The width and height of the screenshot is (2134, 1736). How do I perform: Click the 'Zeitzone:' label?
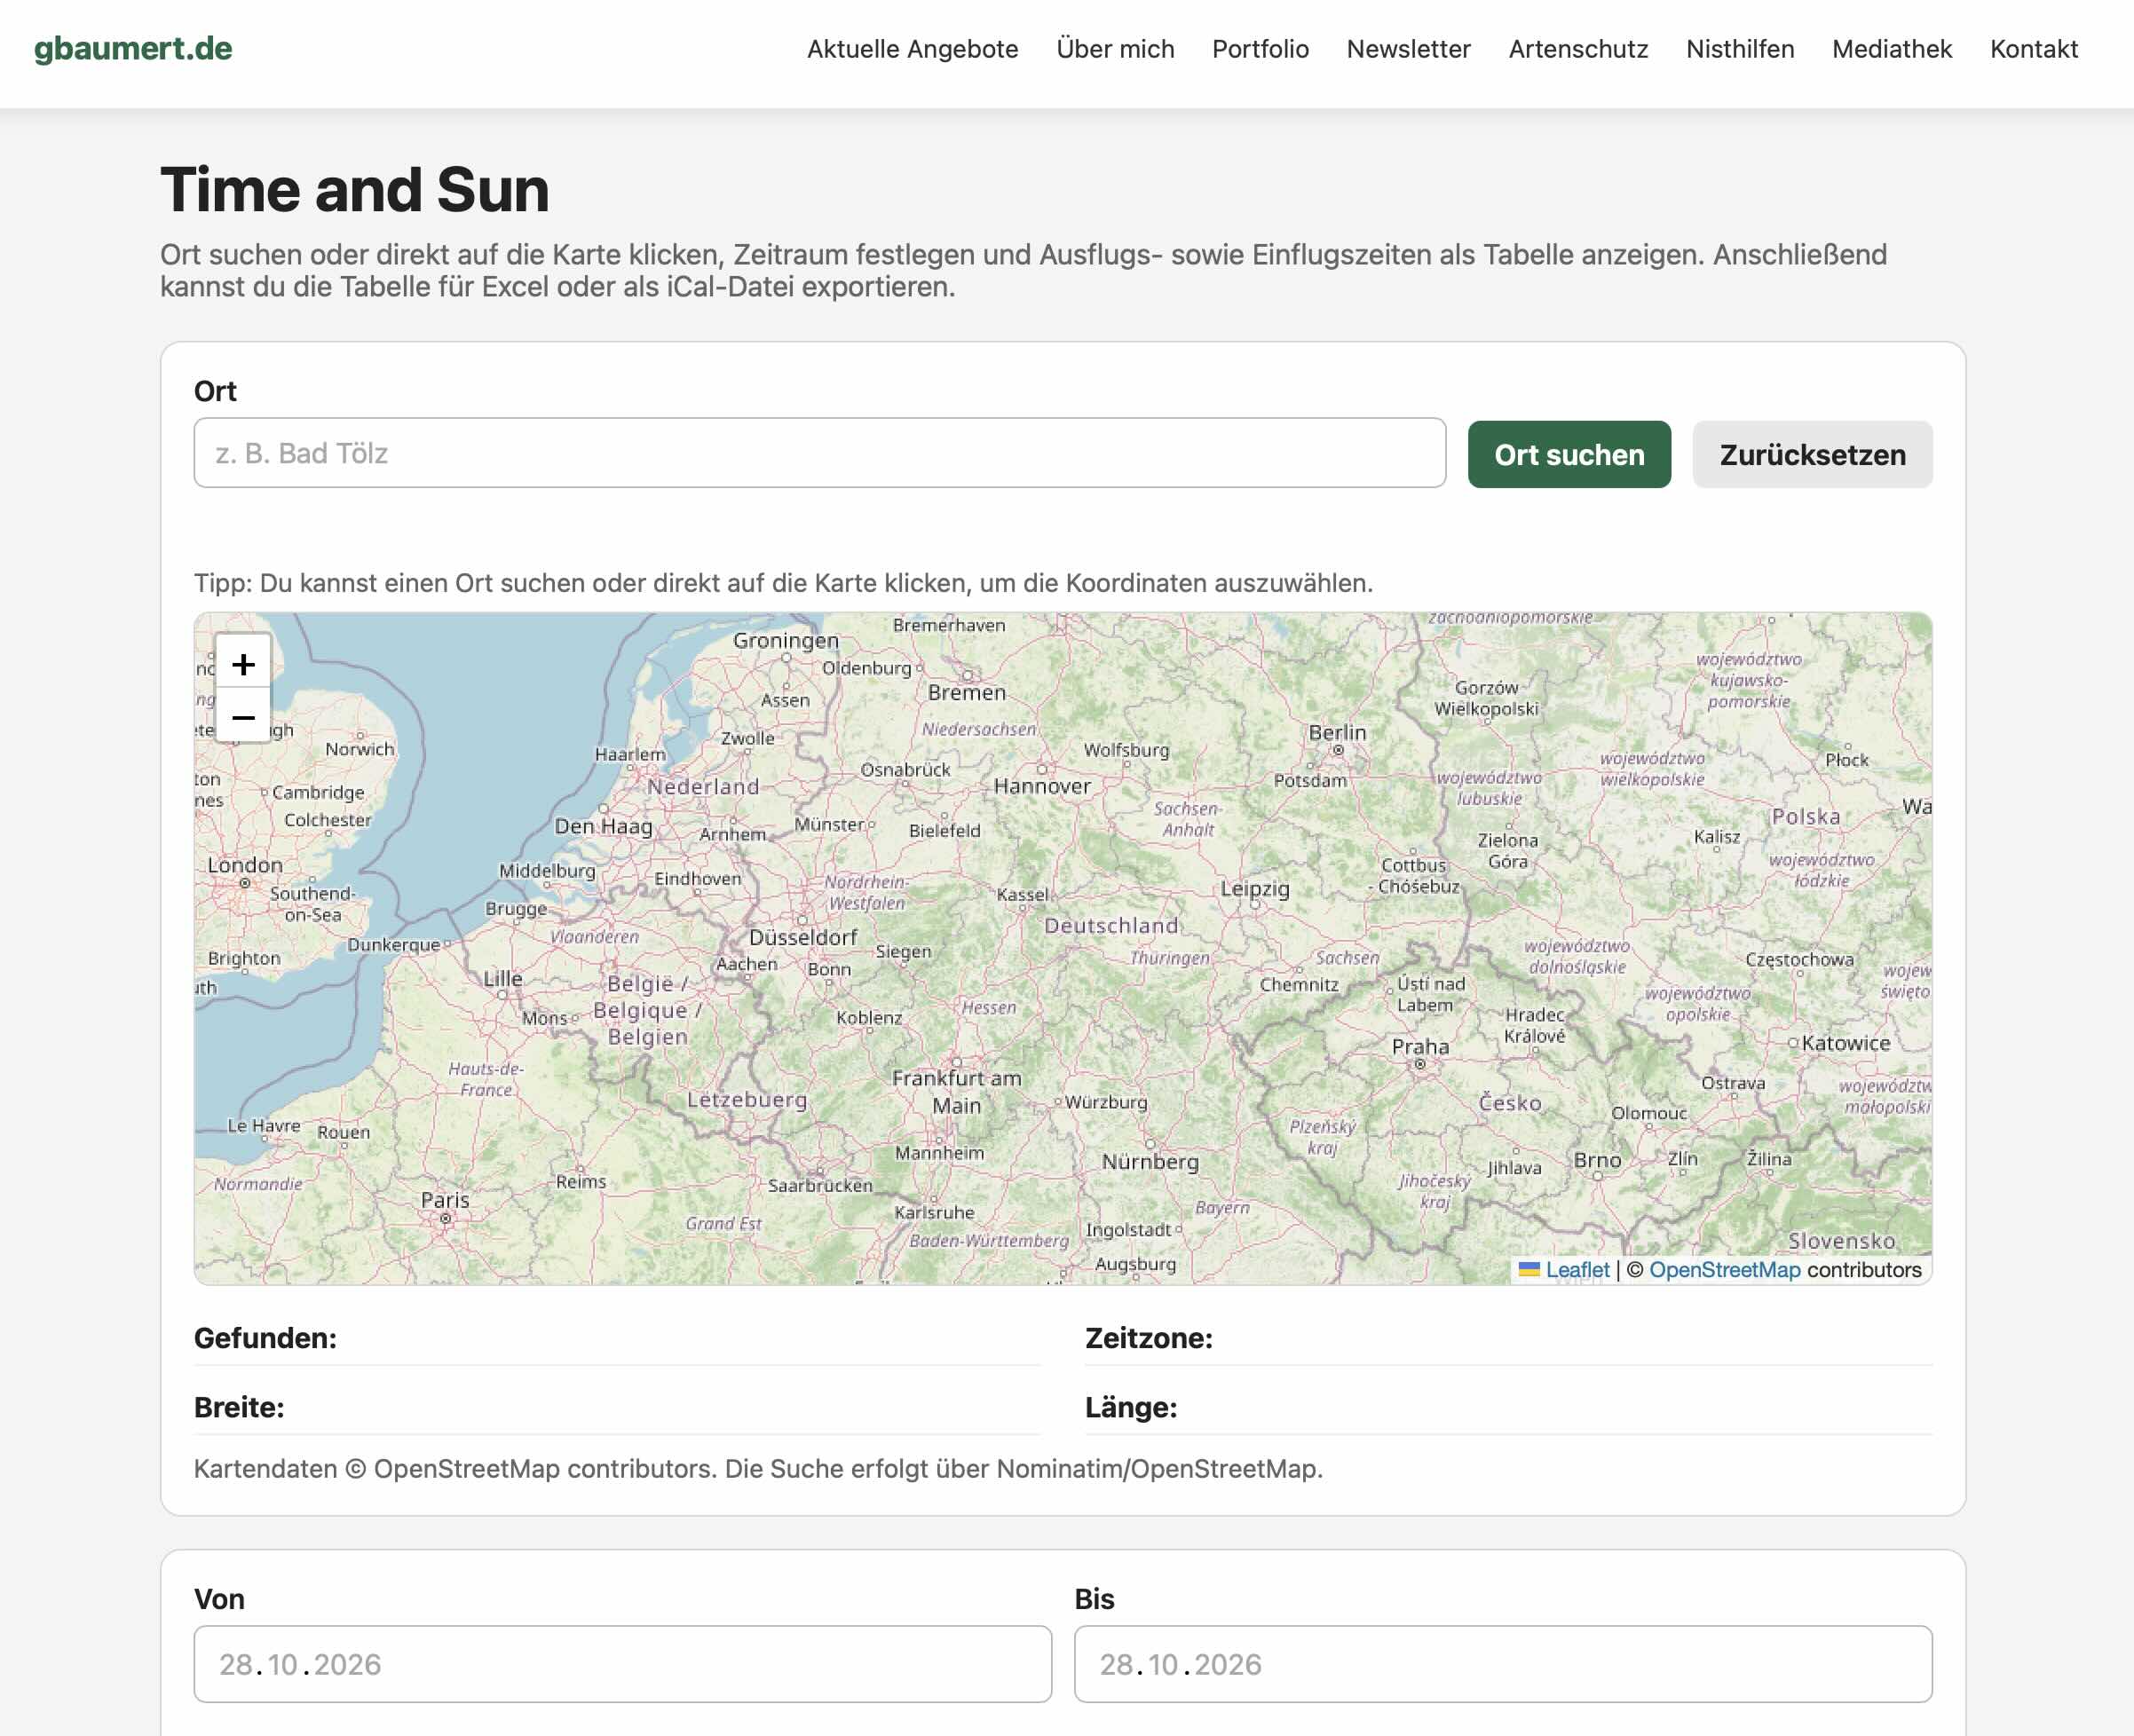pos(1149,1338)
